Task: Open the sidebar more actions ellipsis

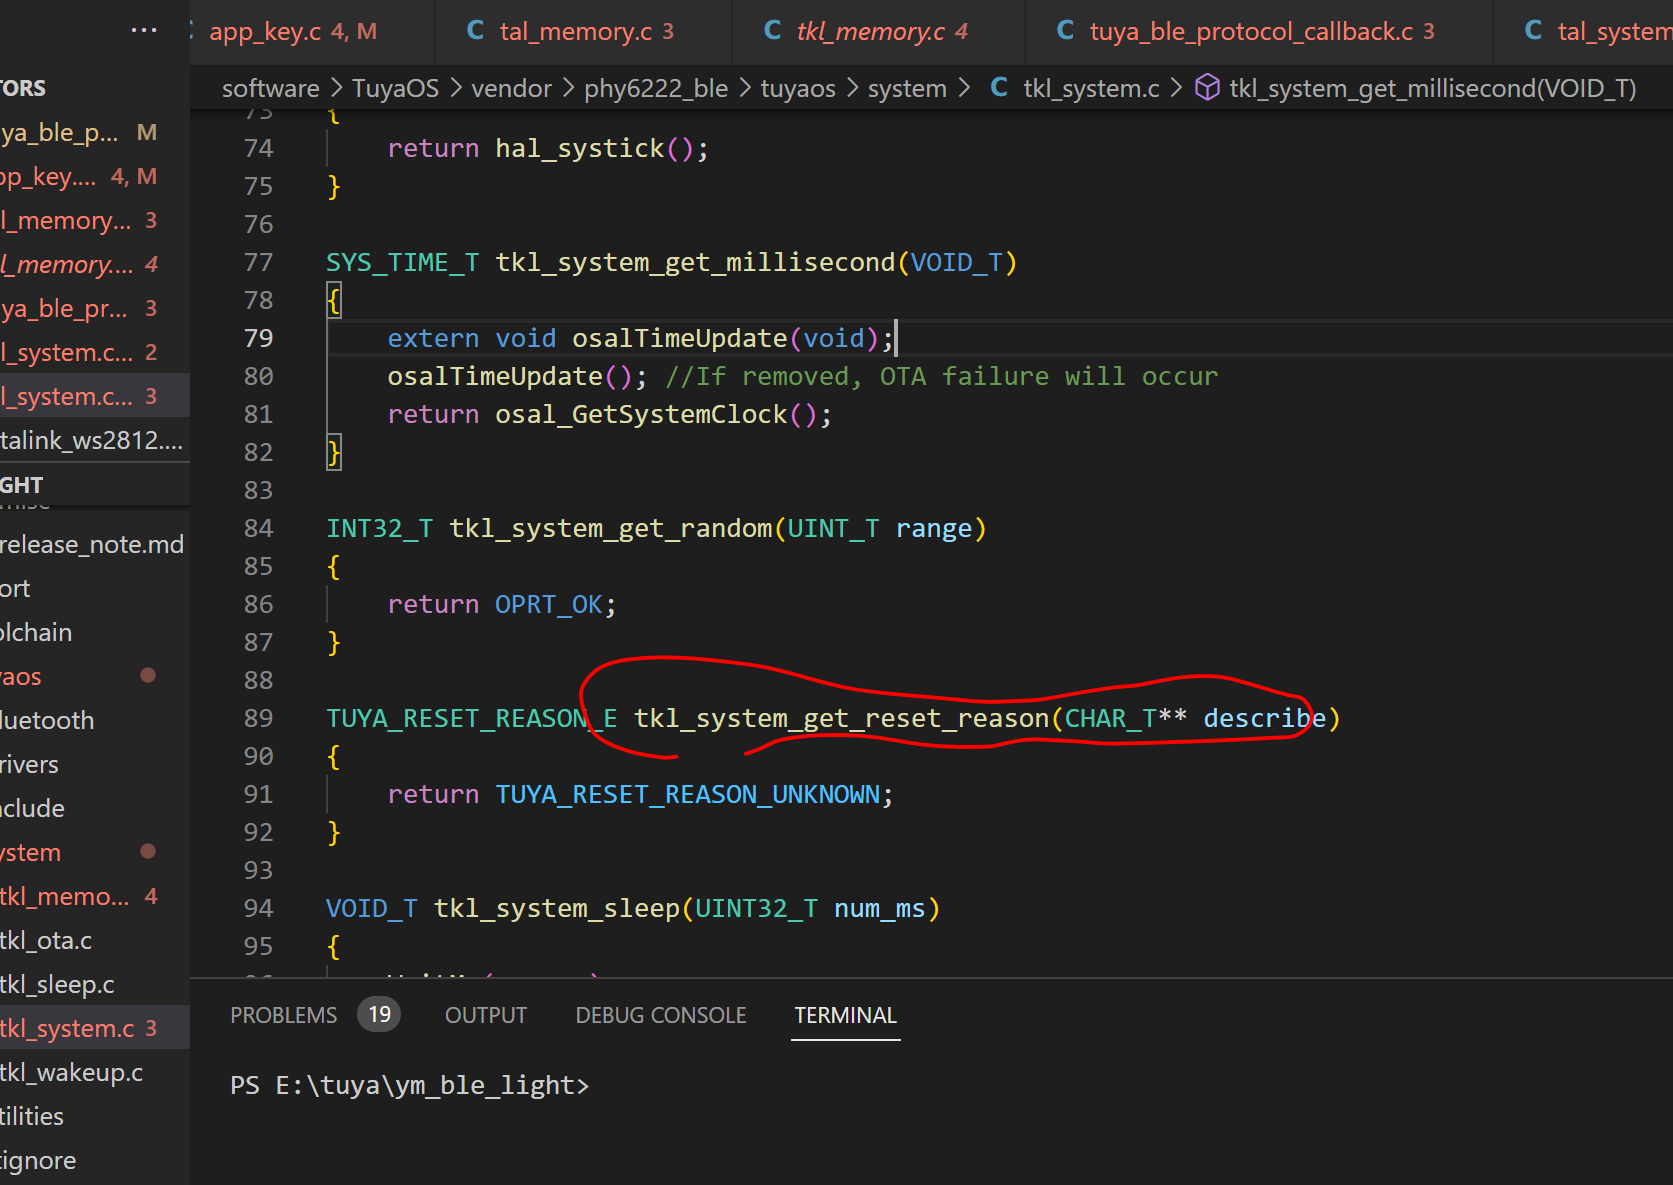Action: 144,30
